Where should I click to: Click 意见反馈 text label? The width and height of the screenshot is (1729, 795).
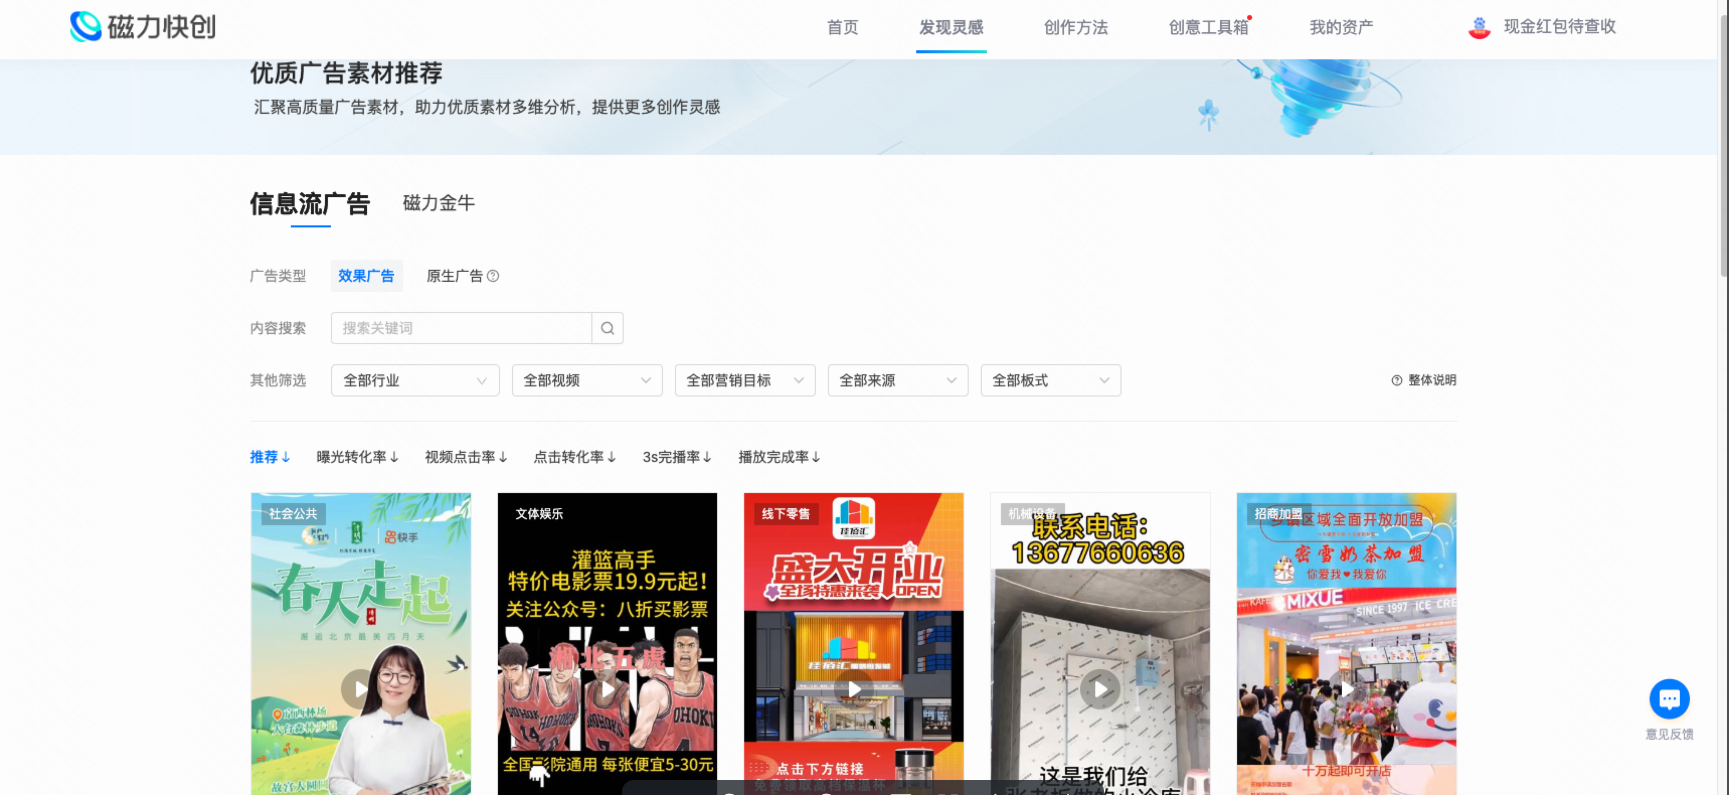[1670, 734]
